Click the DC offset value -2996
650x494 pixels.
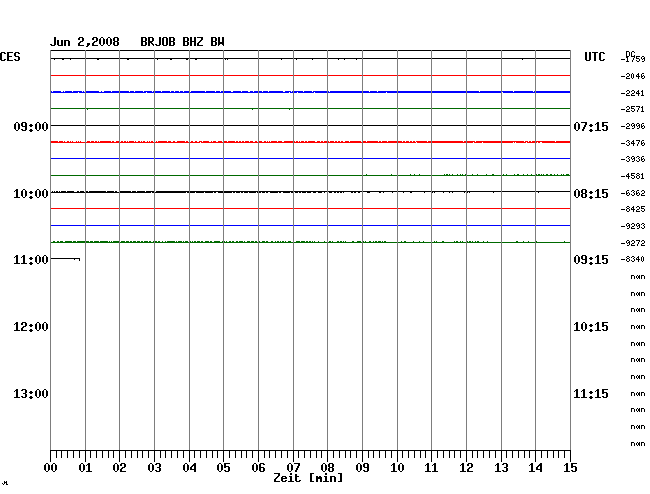[x=633, y=126]
